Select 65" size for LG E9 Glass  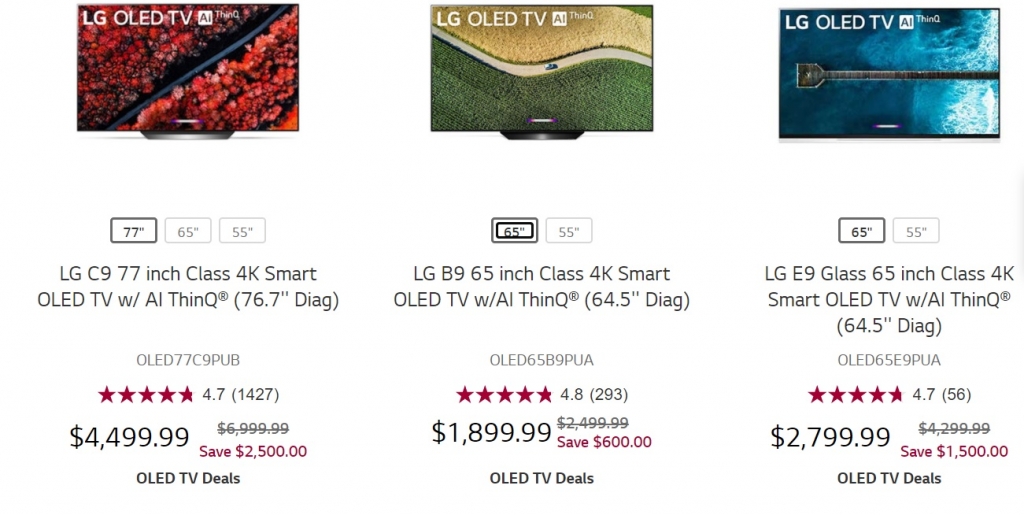[x=861, y=232]
